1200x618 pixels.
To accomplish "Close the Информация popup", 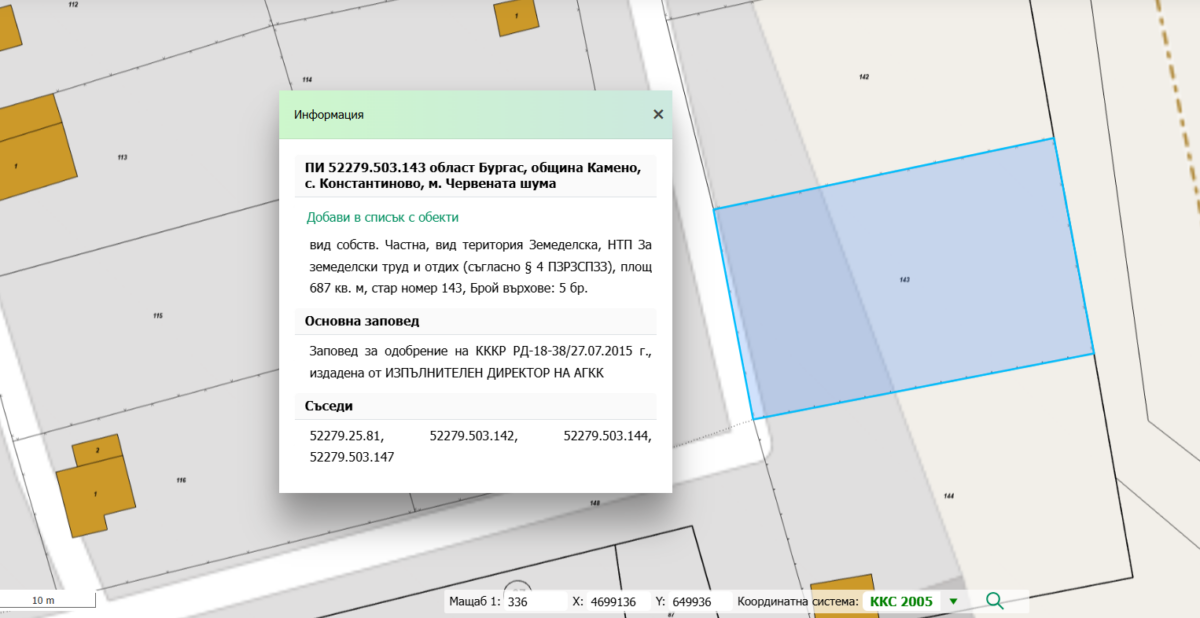I will 658,114.
